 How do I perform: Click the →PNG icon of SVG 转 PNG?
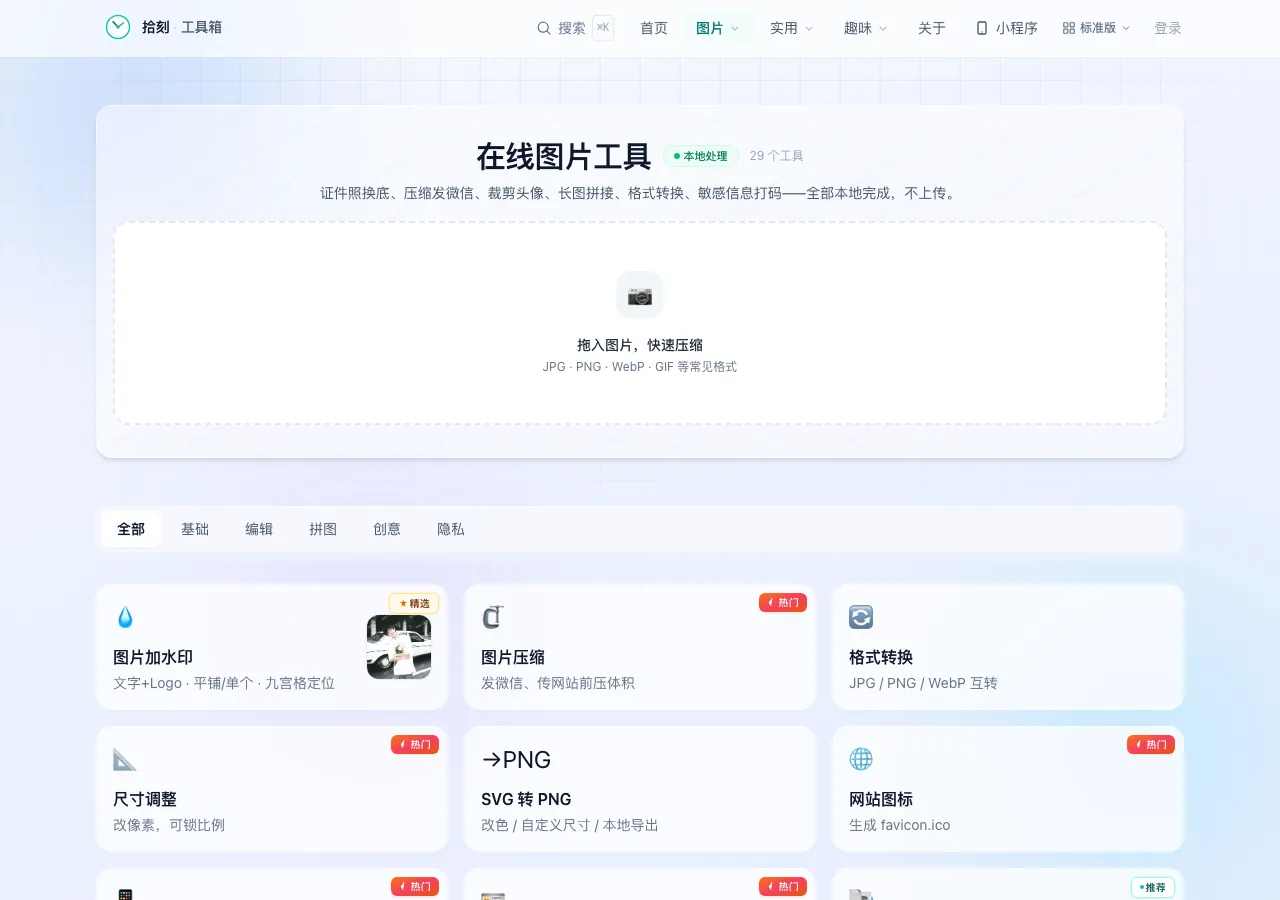pyautogui.click(x=516, y=759)
